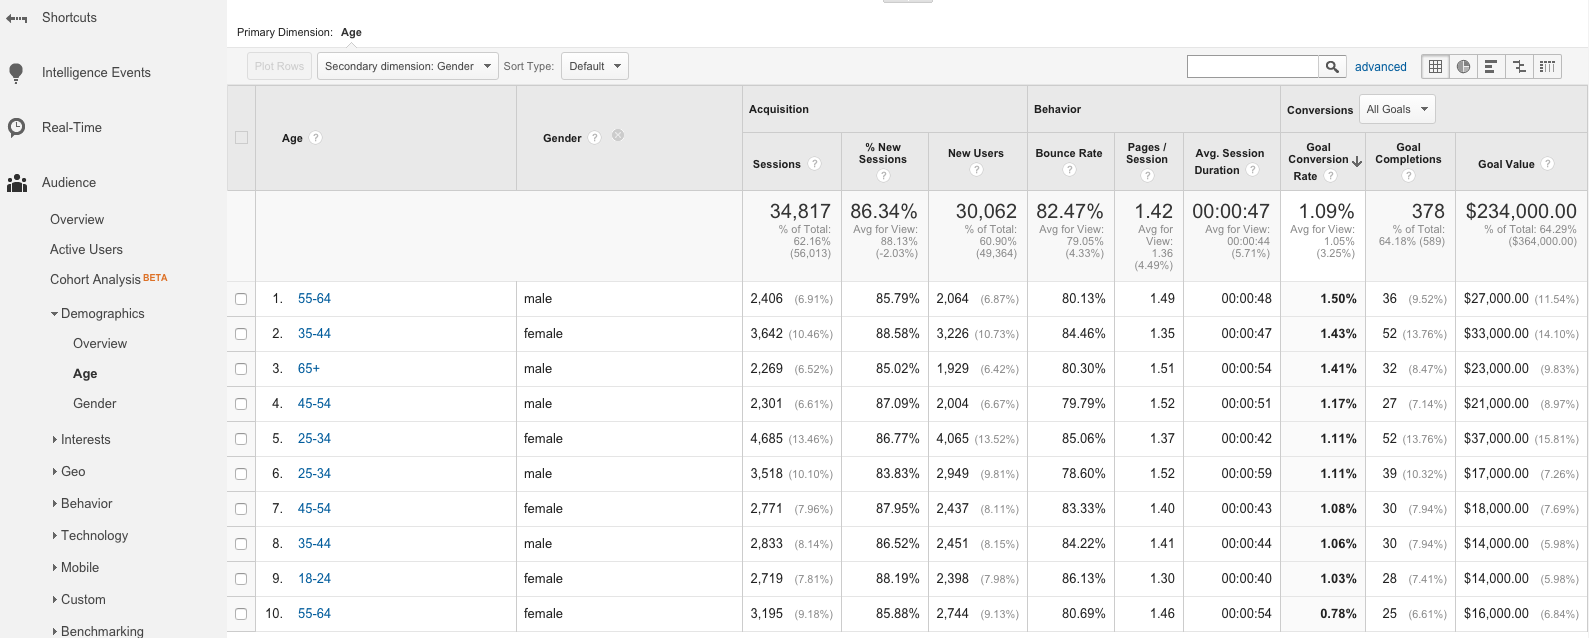
Task: Open the All Goals conversions dropdown
Action: (x=1397, y=110)
